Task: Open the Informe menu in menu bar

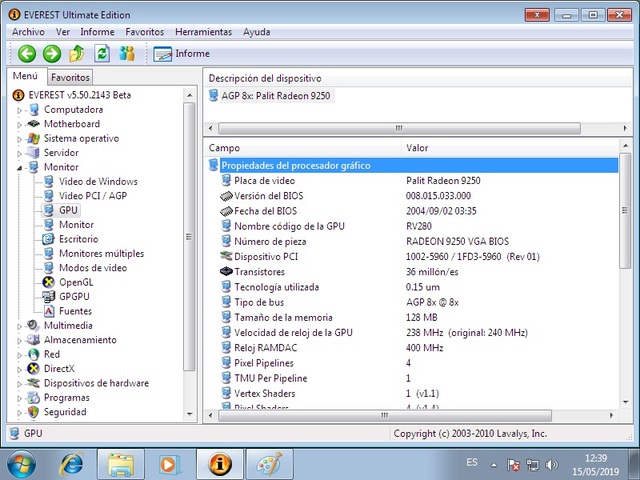Action: (97, 32)
